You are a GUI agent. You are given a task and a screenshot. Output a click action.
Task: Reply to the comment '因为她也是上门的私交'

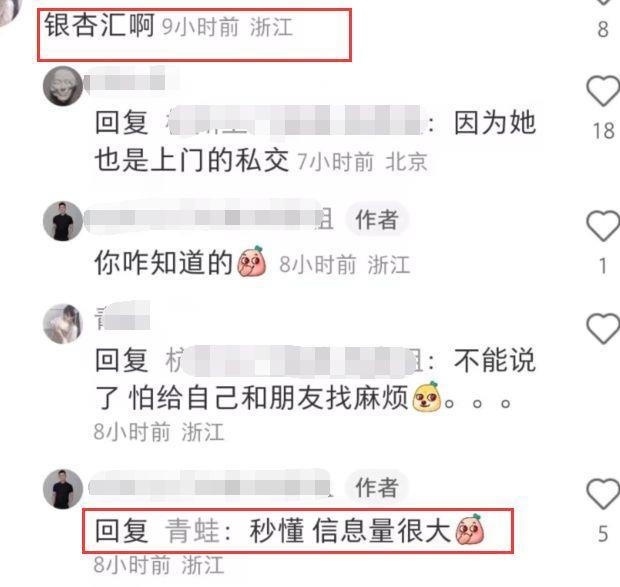[315, 142]
